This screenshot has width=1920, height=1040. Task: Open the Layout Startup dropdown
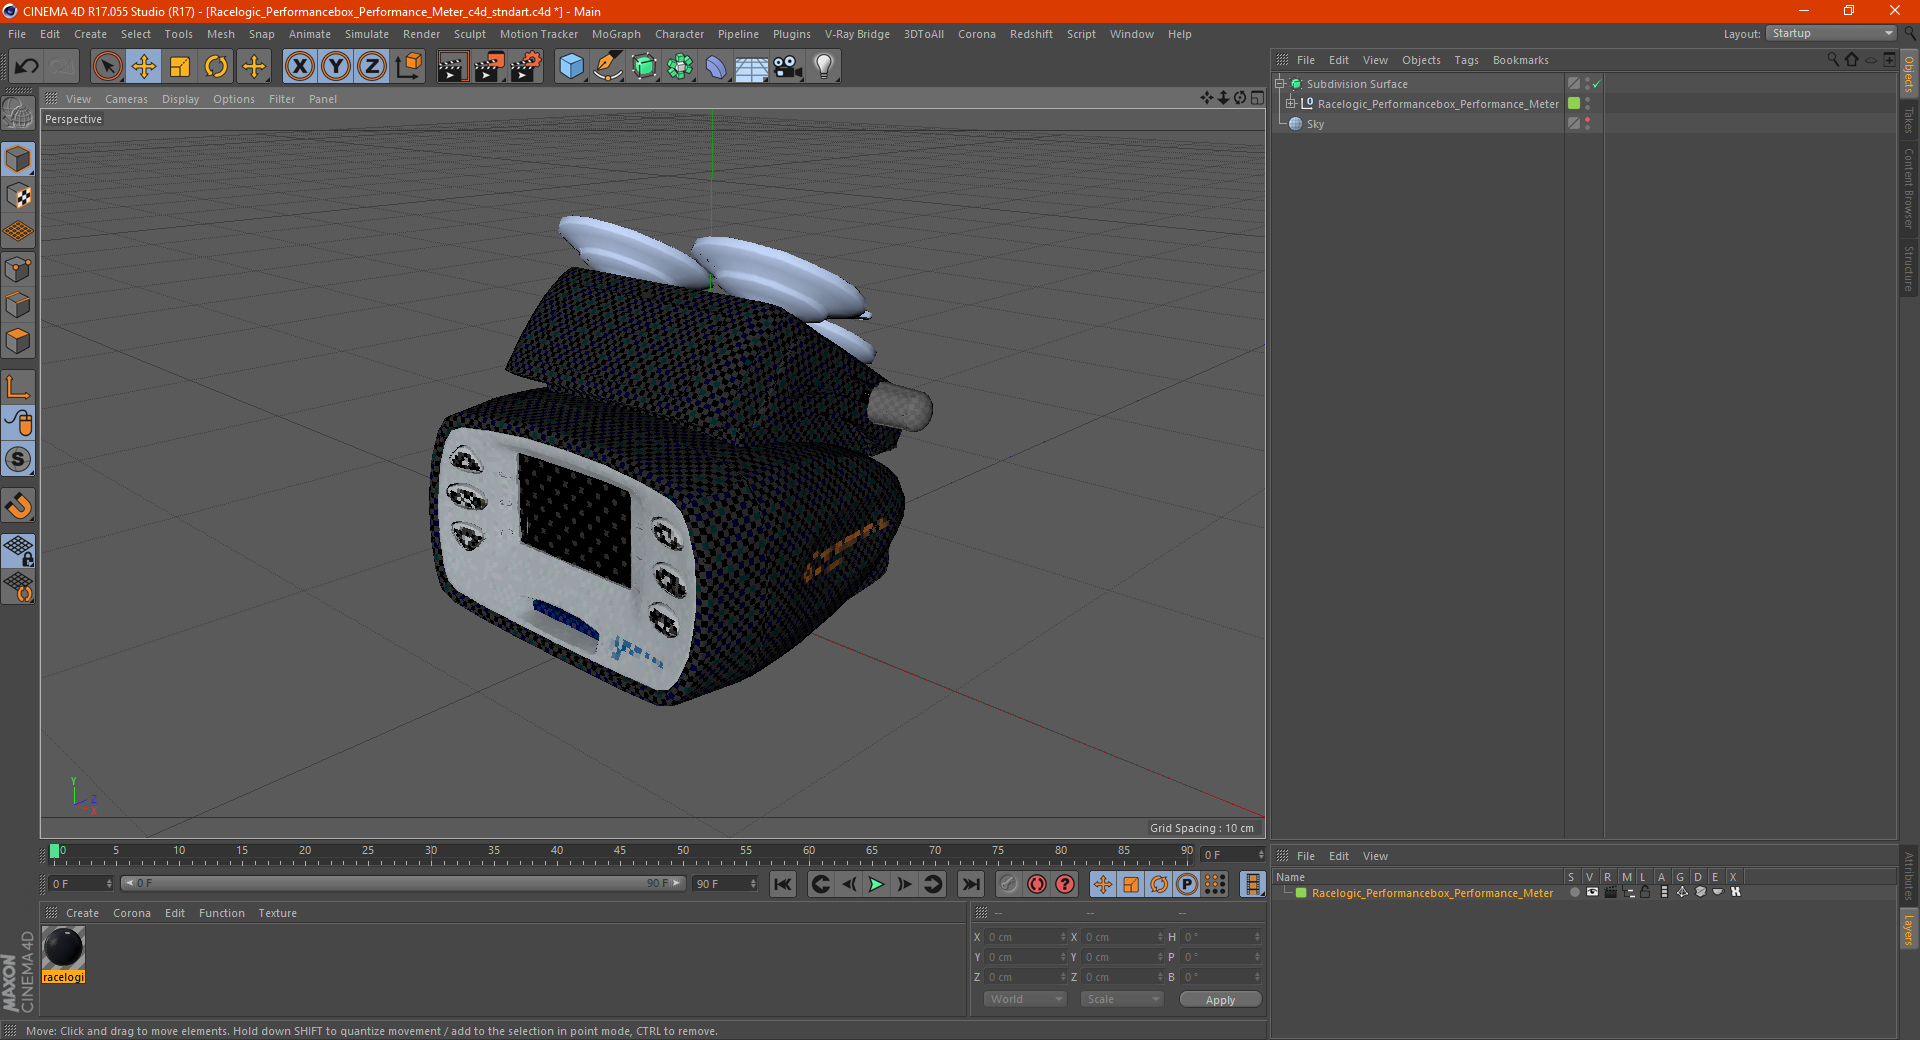(1831, 33)
